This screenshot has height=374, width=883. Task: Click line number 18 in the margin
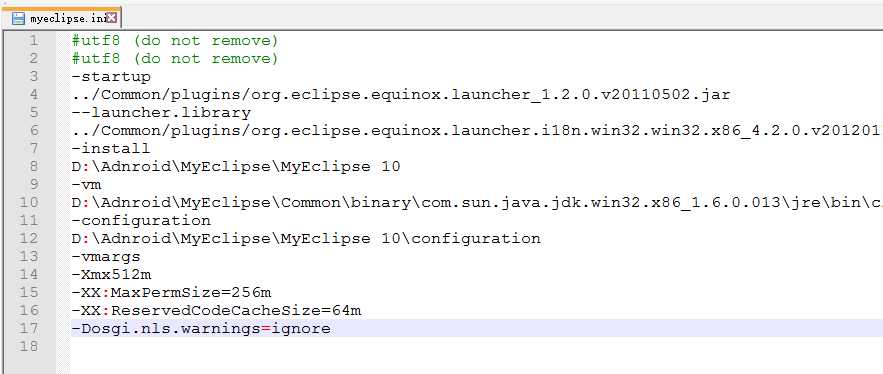29,346
